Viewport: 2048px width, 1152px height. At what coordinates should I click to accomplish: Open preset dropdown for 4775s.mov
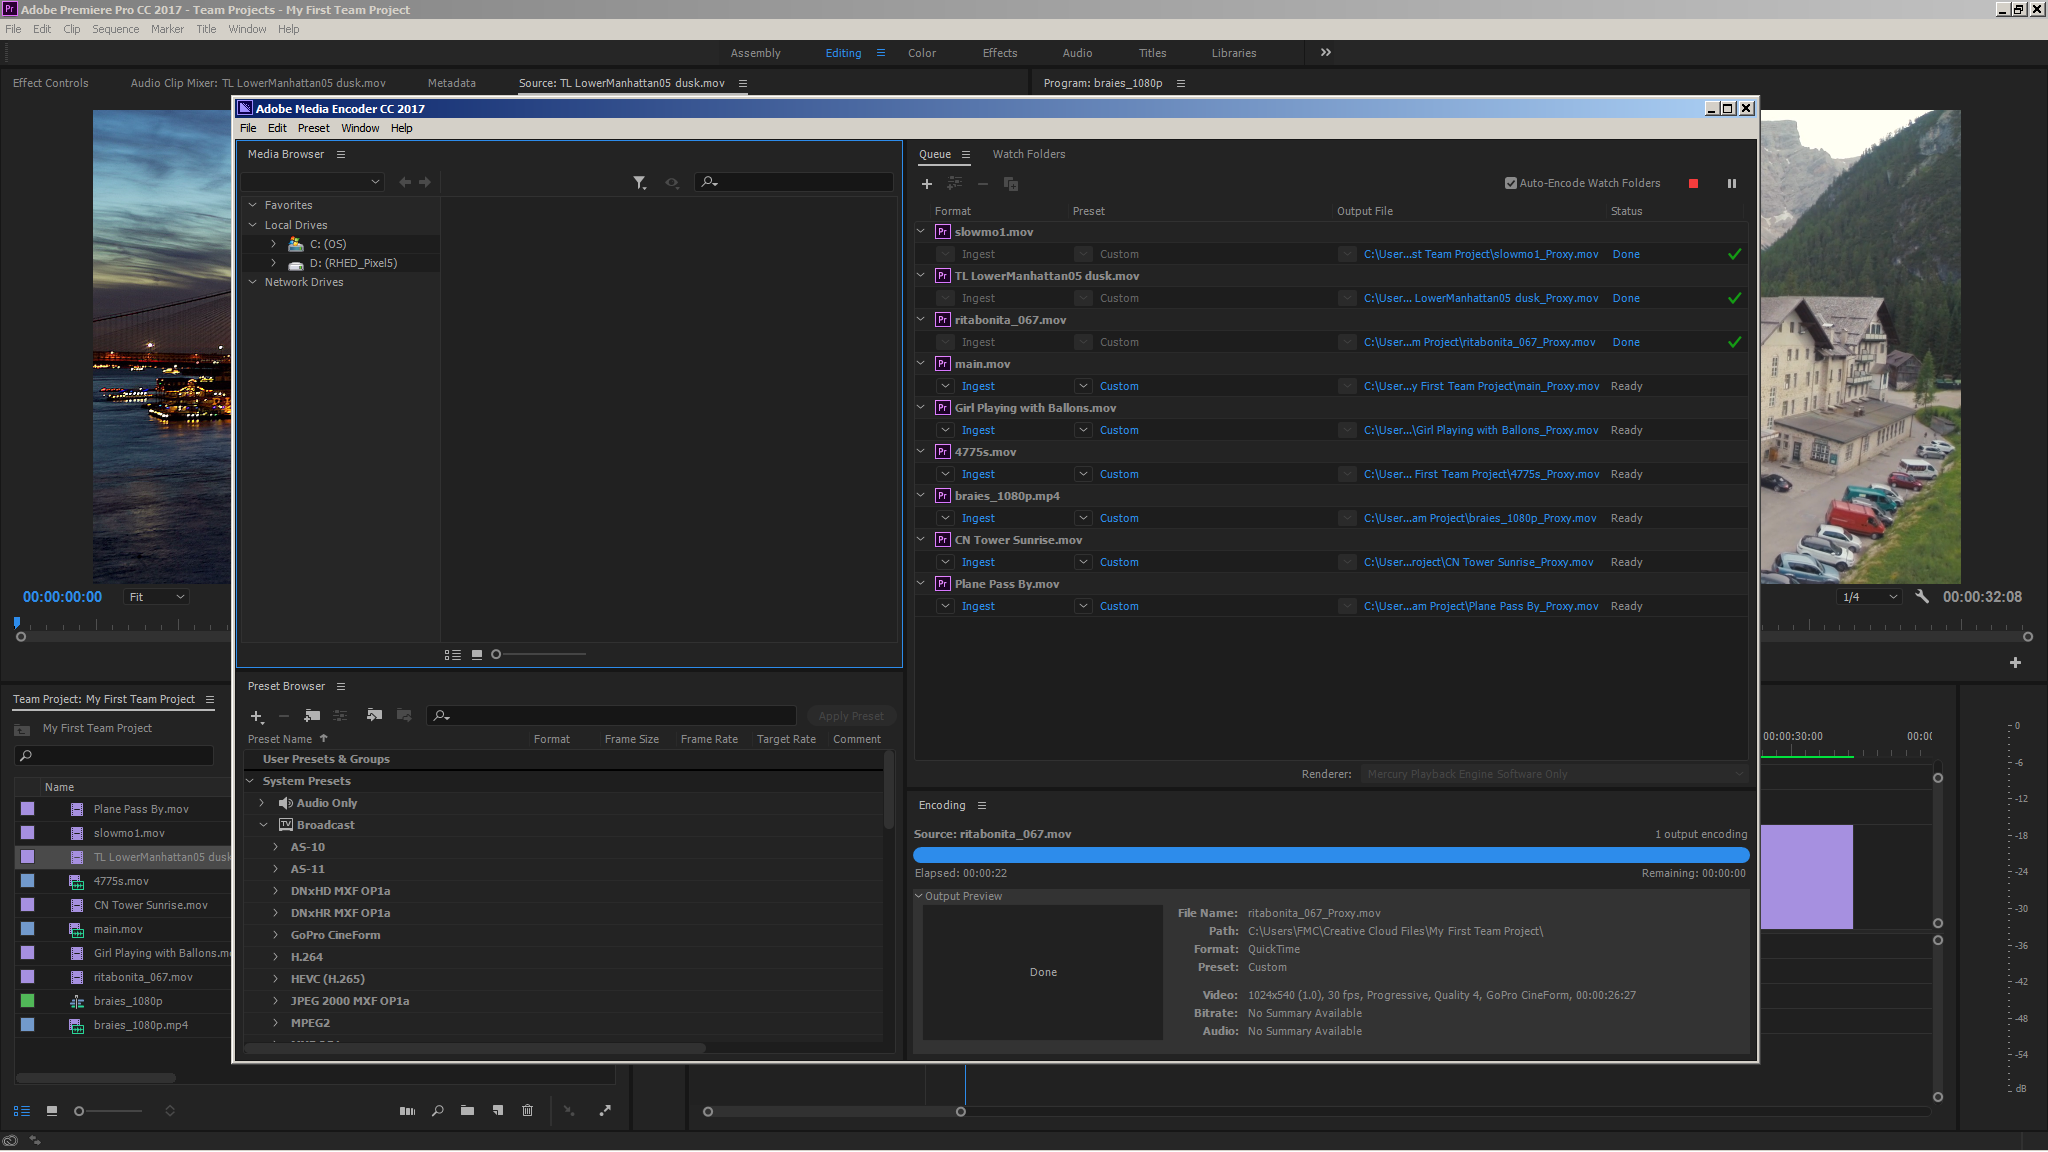1083,475
